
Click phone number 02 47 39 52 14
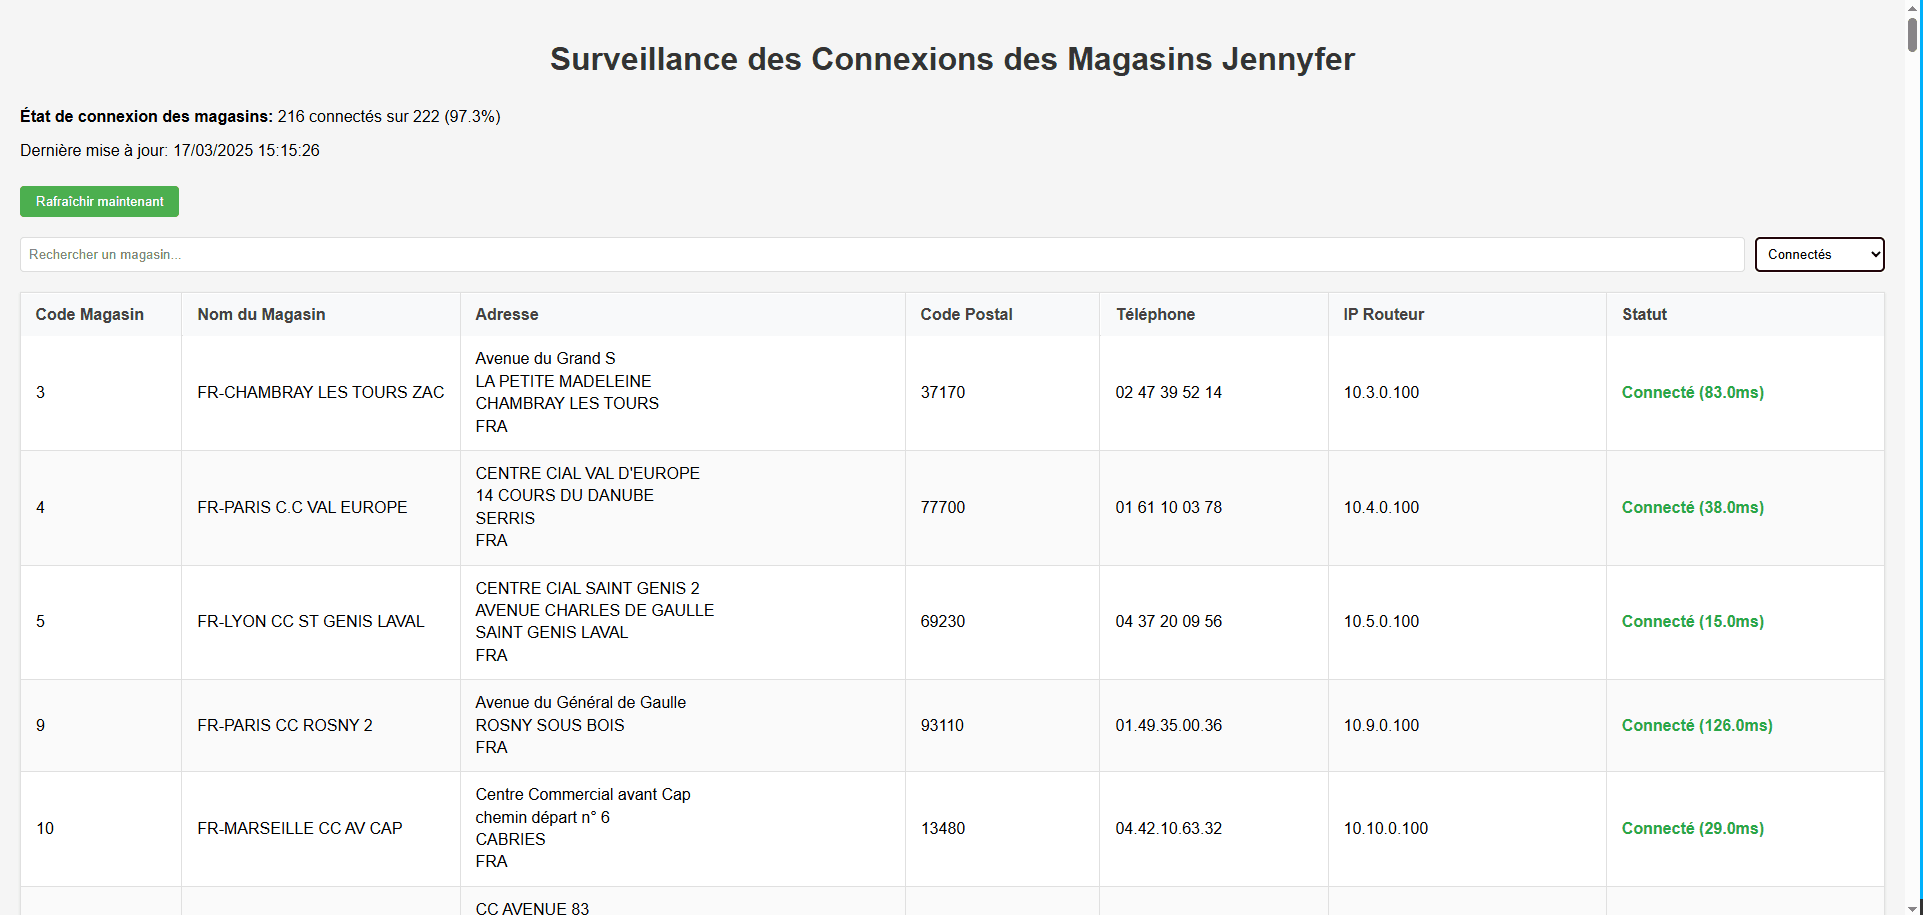tap(1169, 392)
